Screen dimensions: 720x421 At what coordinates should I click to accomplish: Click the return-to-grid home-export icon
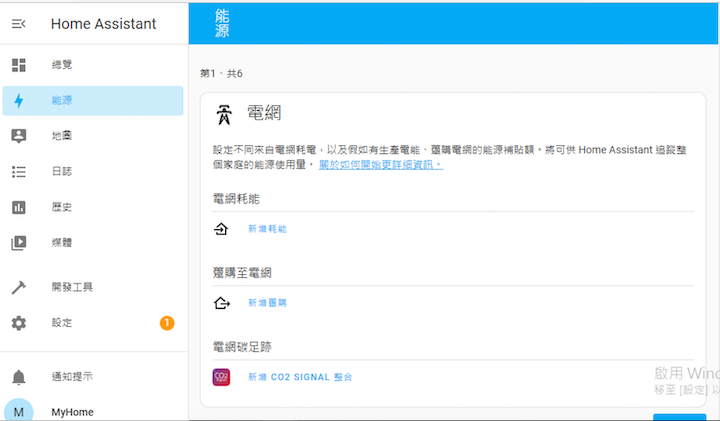tap(221, 303)
